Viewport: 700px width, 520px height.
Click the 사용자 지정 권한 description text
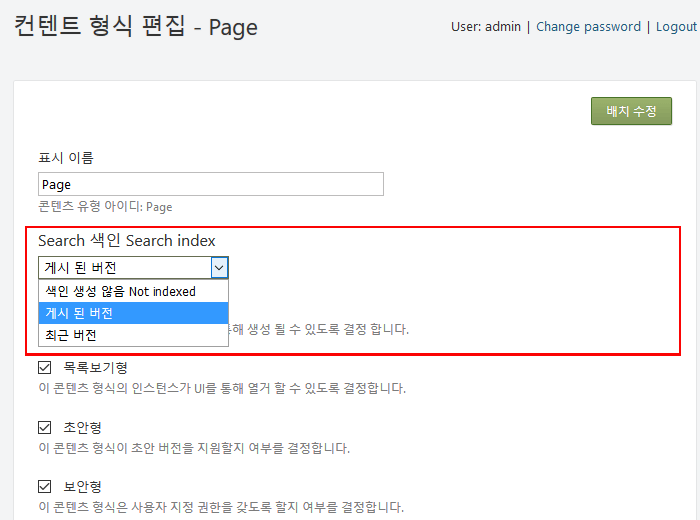tap(221, 507)
